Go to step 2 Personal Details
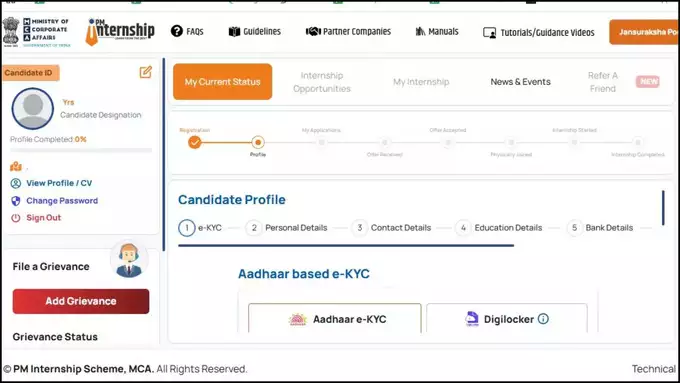Image resolution: width=680 pixels, height=383 pixels. pos(286,228)
